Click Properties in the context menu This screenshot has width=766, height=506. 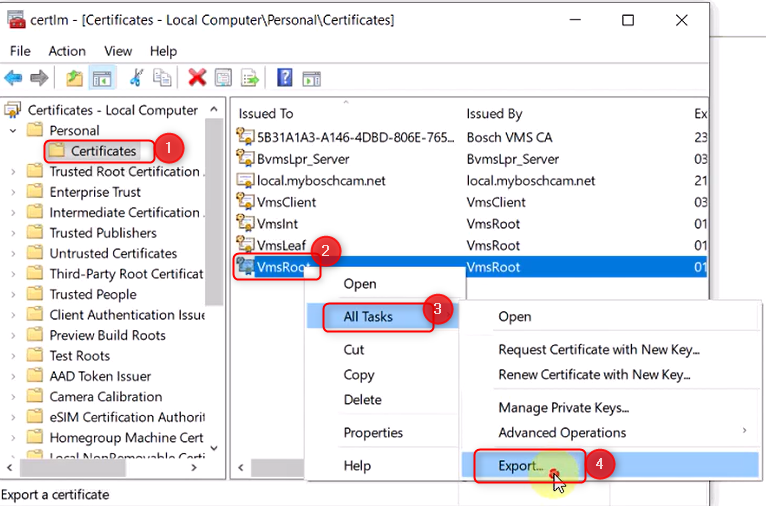(x=373, y=433)
